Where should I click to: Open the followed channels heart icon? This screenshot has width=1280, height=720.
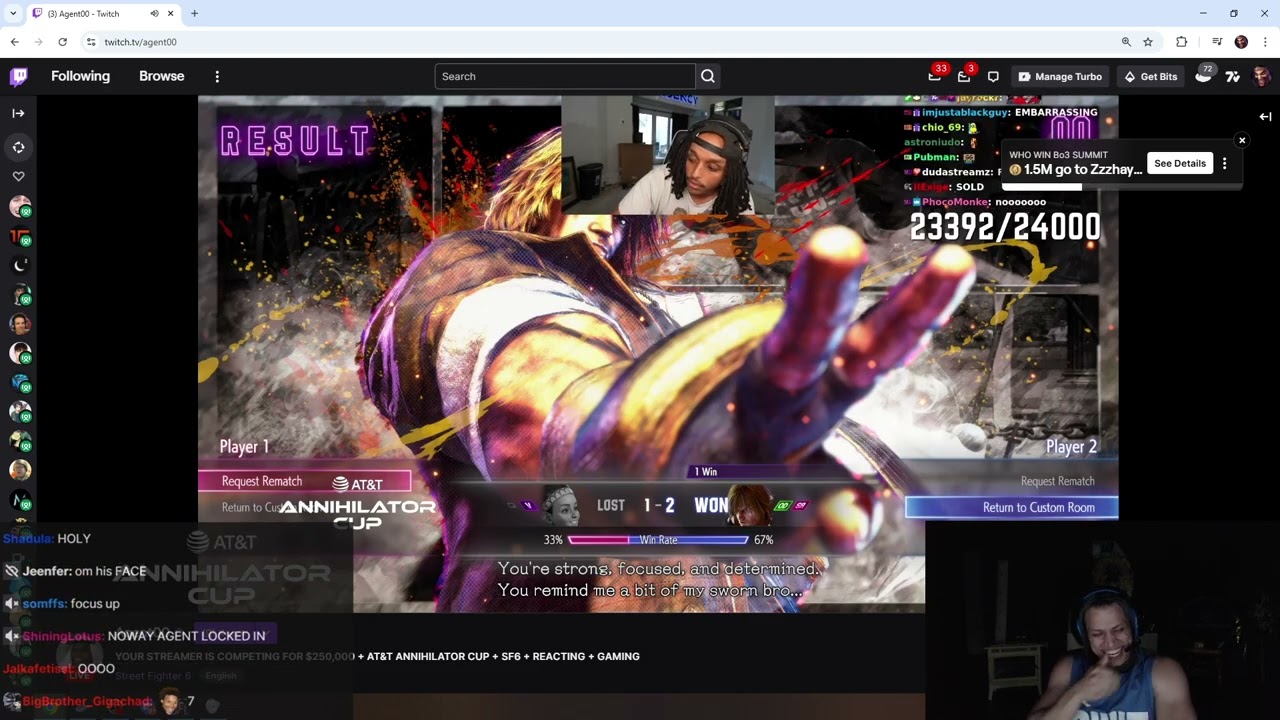18,176
